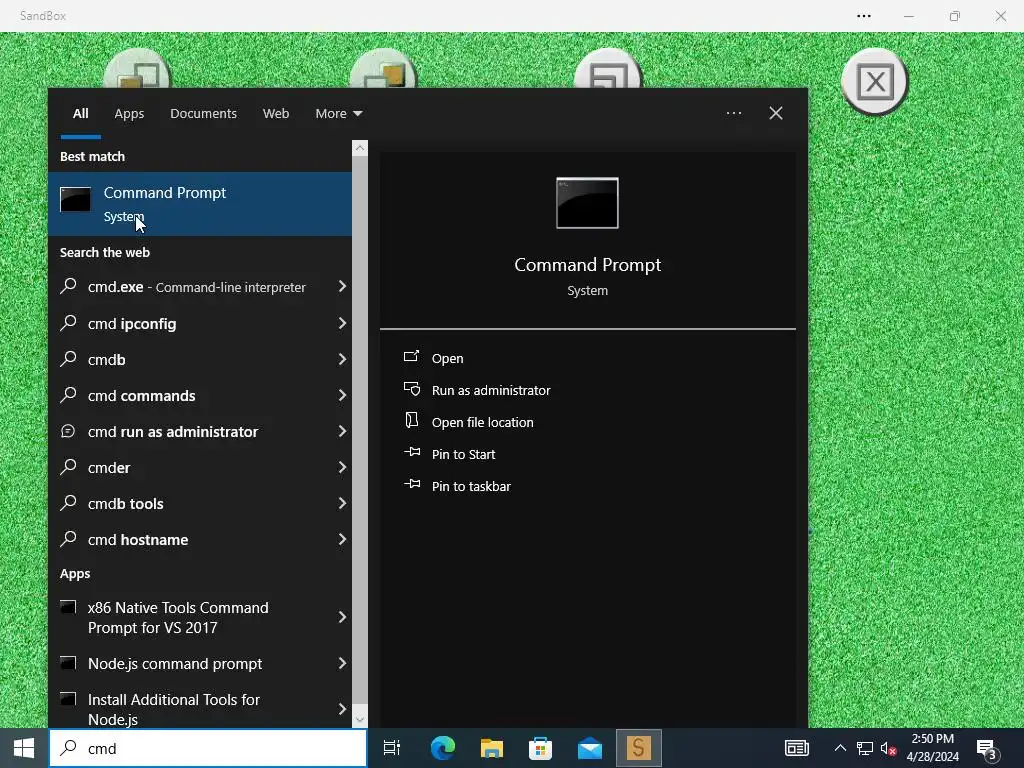Open the Windows Start menu
The height and width of the screenshot is (768, 1024).
pos(24,748)
